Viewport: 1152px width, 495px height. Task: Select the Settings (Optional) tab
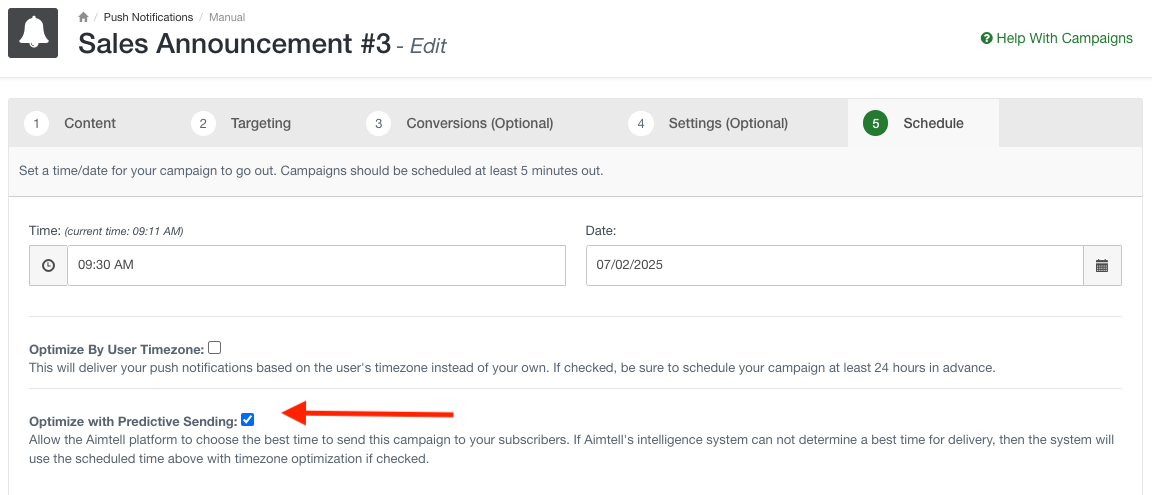click(727, 124)
